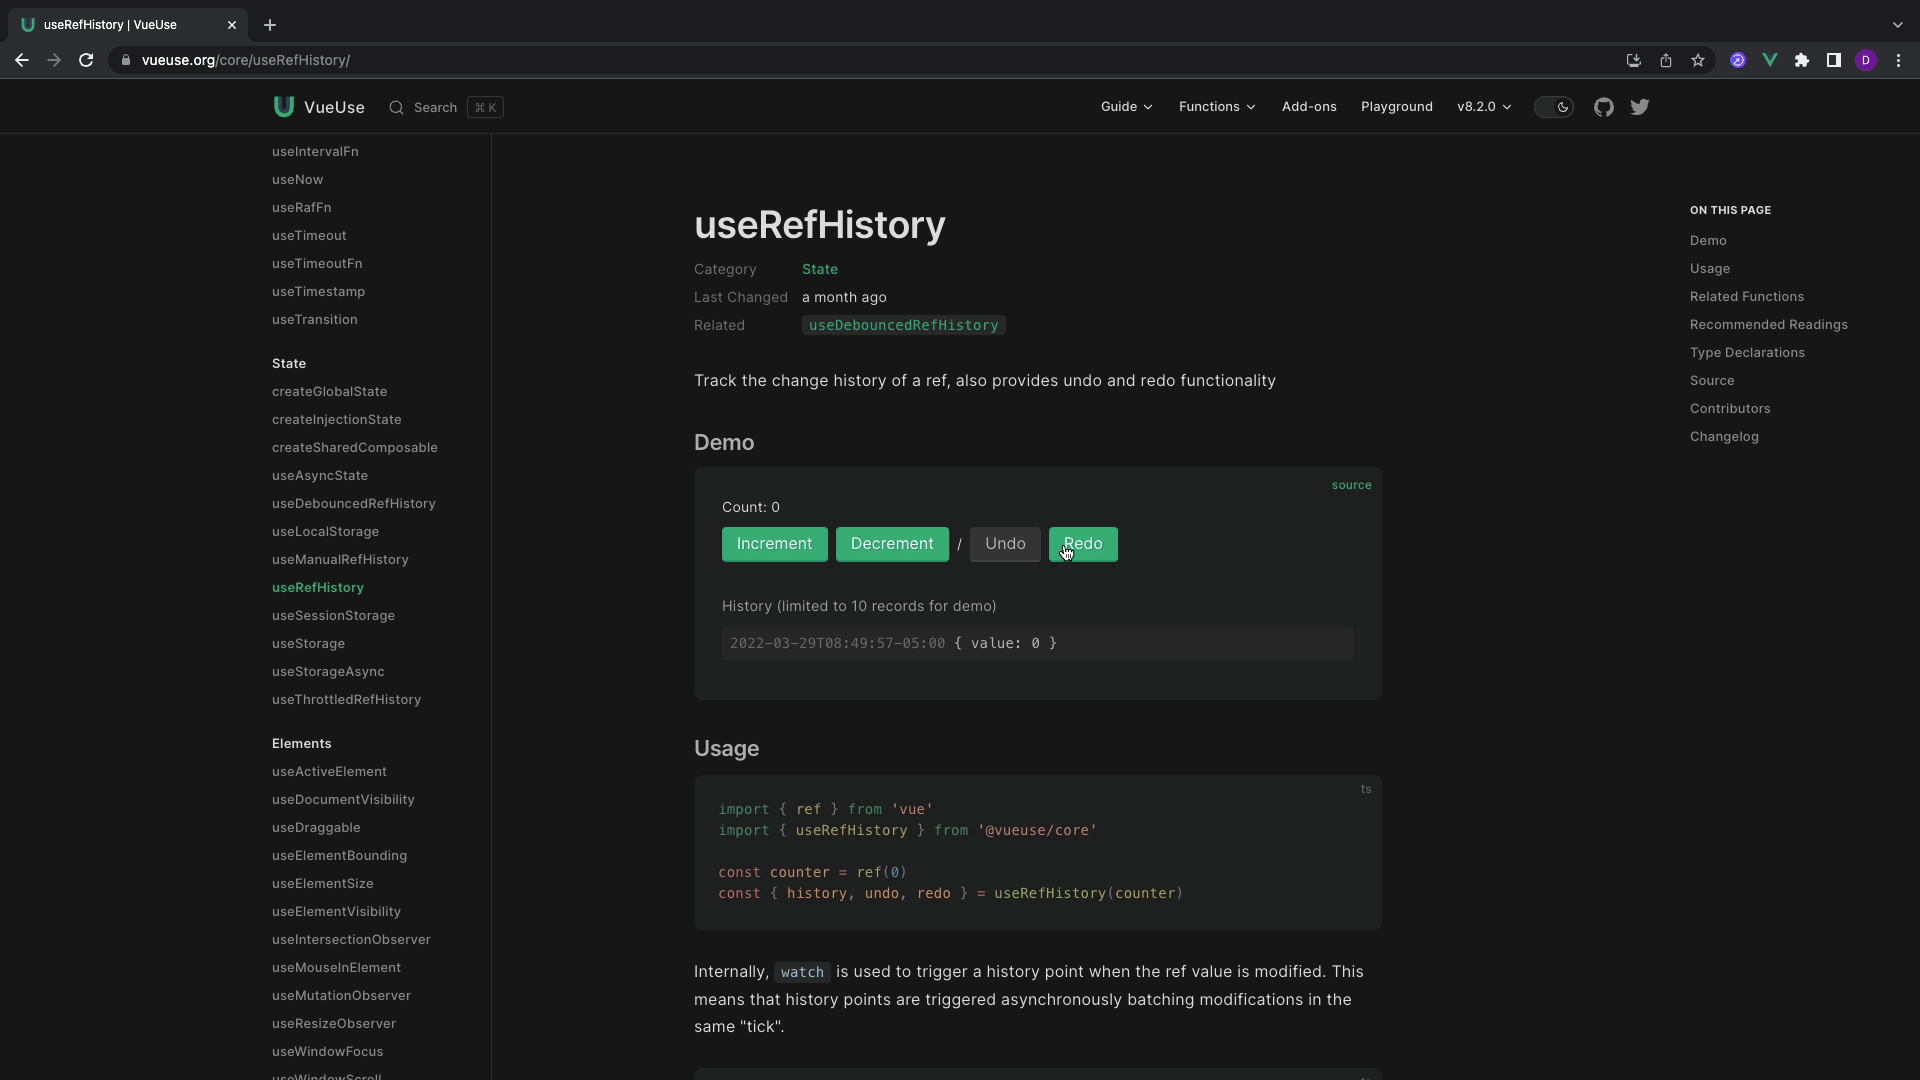This screenshot has height=1080, width=1920.
Task: Select useStorageAsync in the sidebar
Action: click(x=328, y=672)
